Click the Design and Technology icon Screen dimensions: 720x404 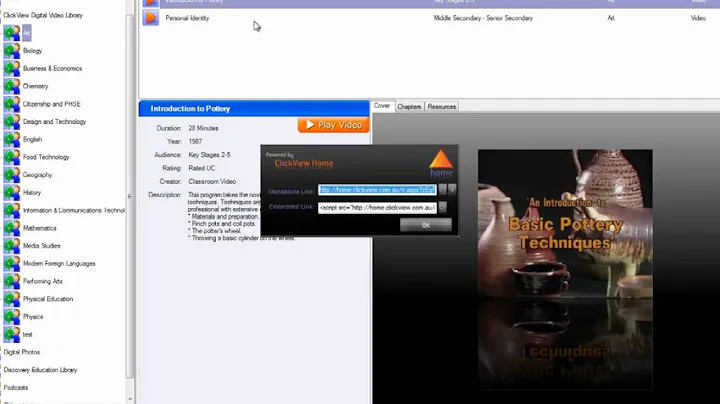coord(12,122)
